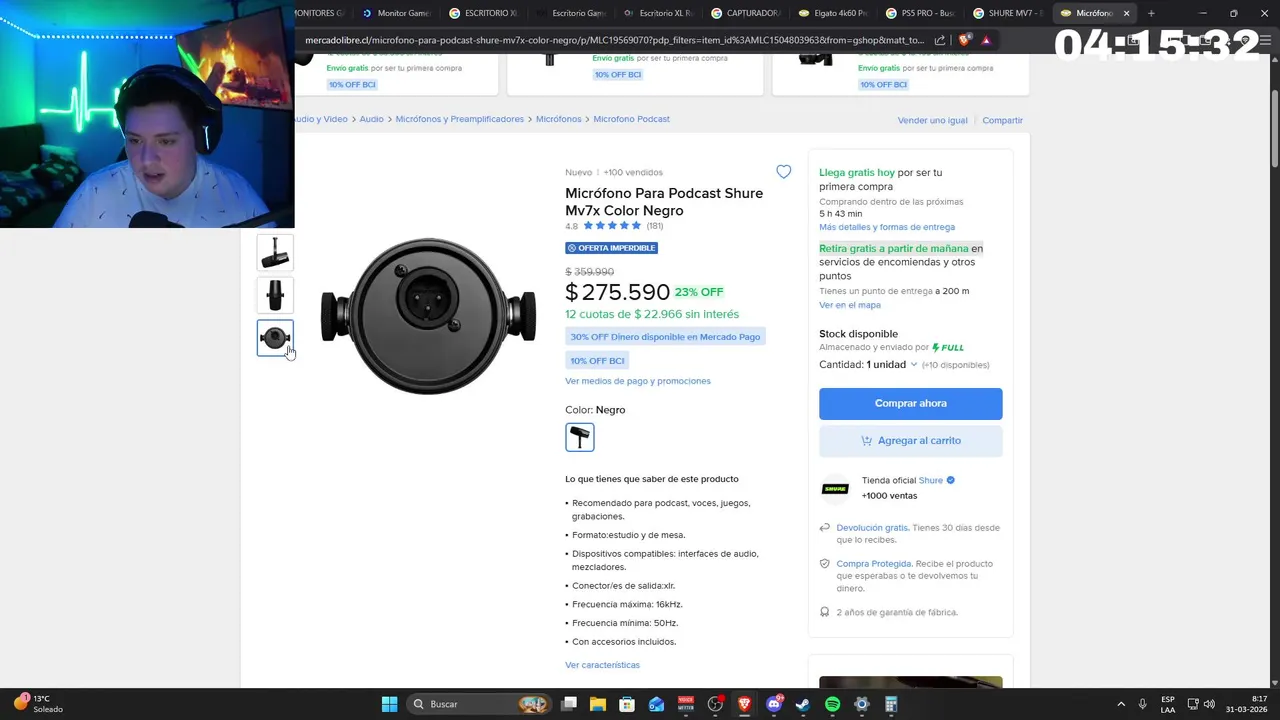Open Compra Protegida link
The height and width of the screenshot is (720, 1280).
pyautogui.click(x=874, y=563)
